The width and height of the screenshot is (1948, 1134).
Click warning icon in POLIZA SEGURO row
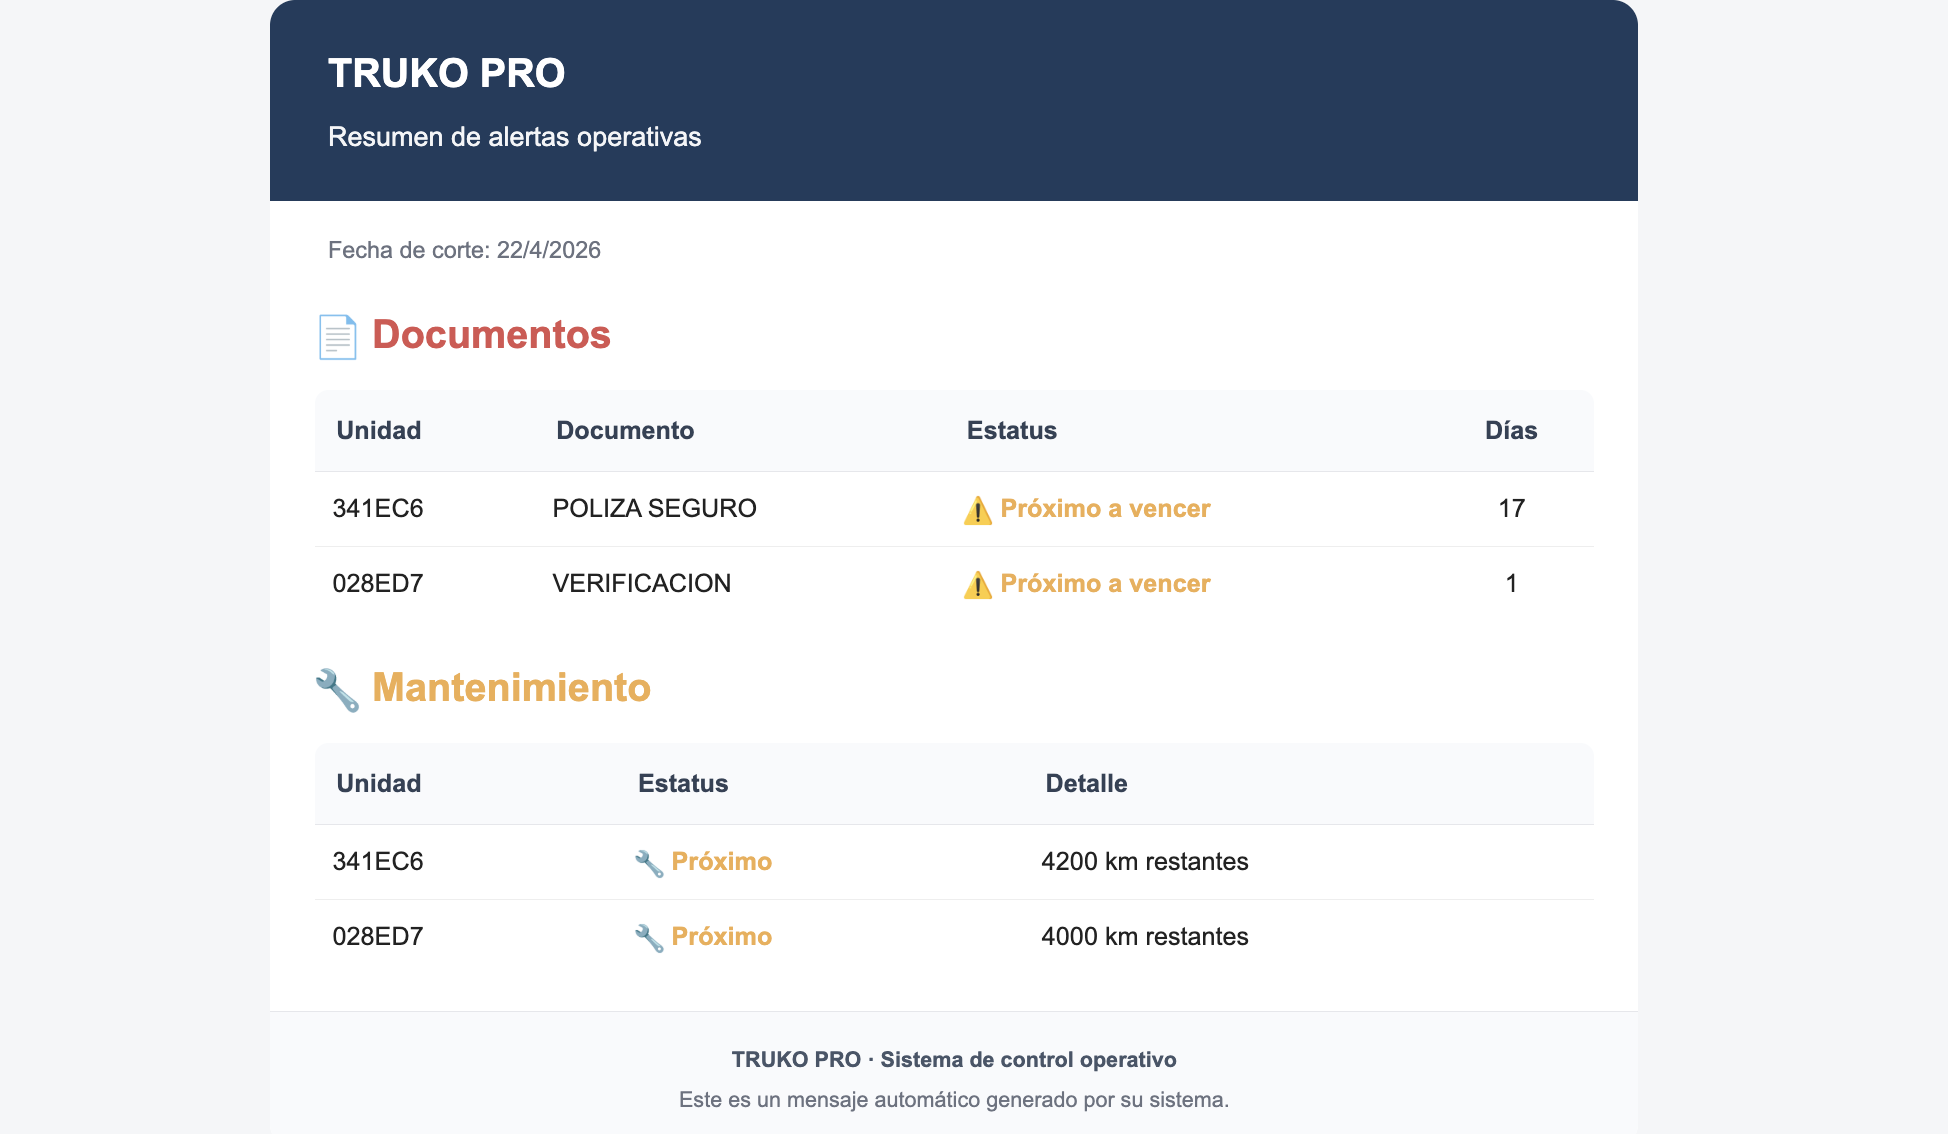(977, 510)
